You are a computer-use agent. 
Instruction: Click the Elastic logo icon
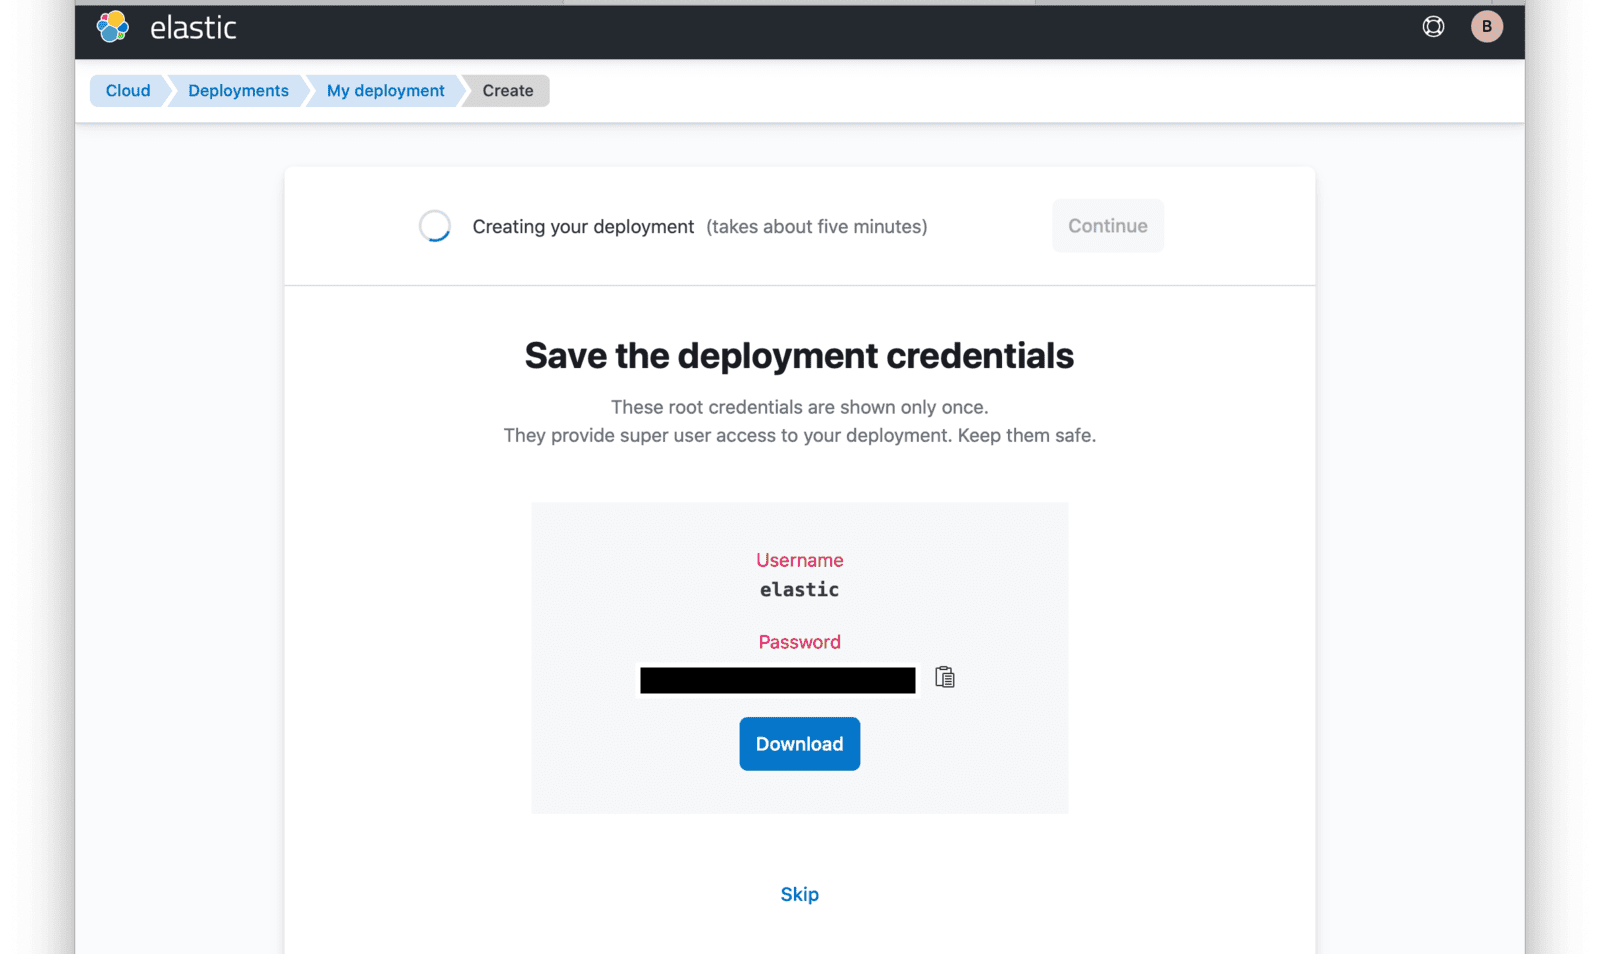[x=113, y=27]
